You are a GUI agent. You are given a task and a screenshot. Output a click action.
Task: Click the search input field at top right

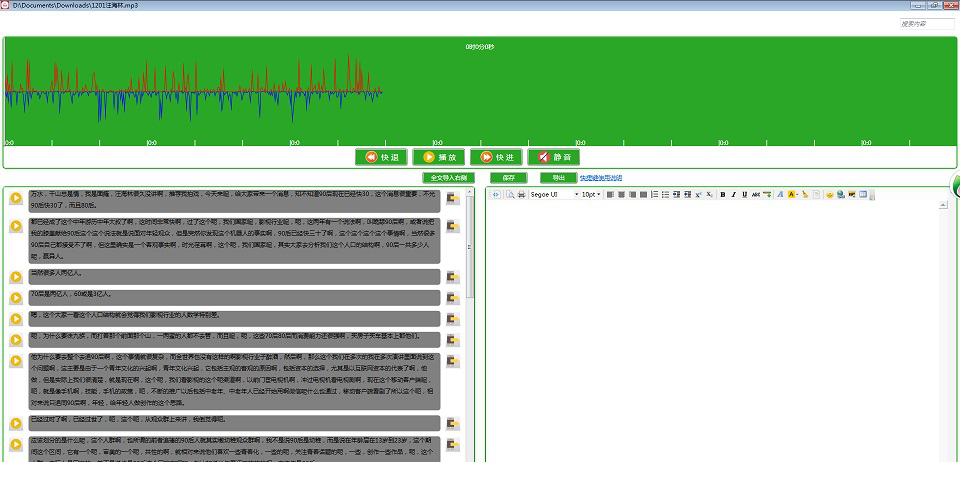[926, 24]
